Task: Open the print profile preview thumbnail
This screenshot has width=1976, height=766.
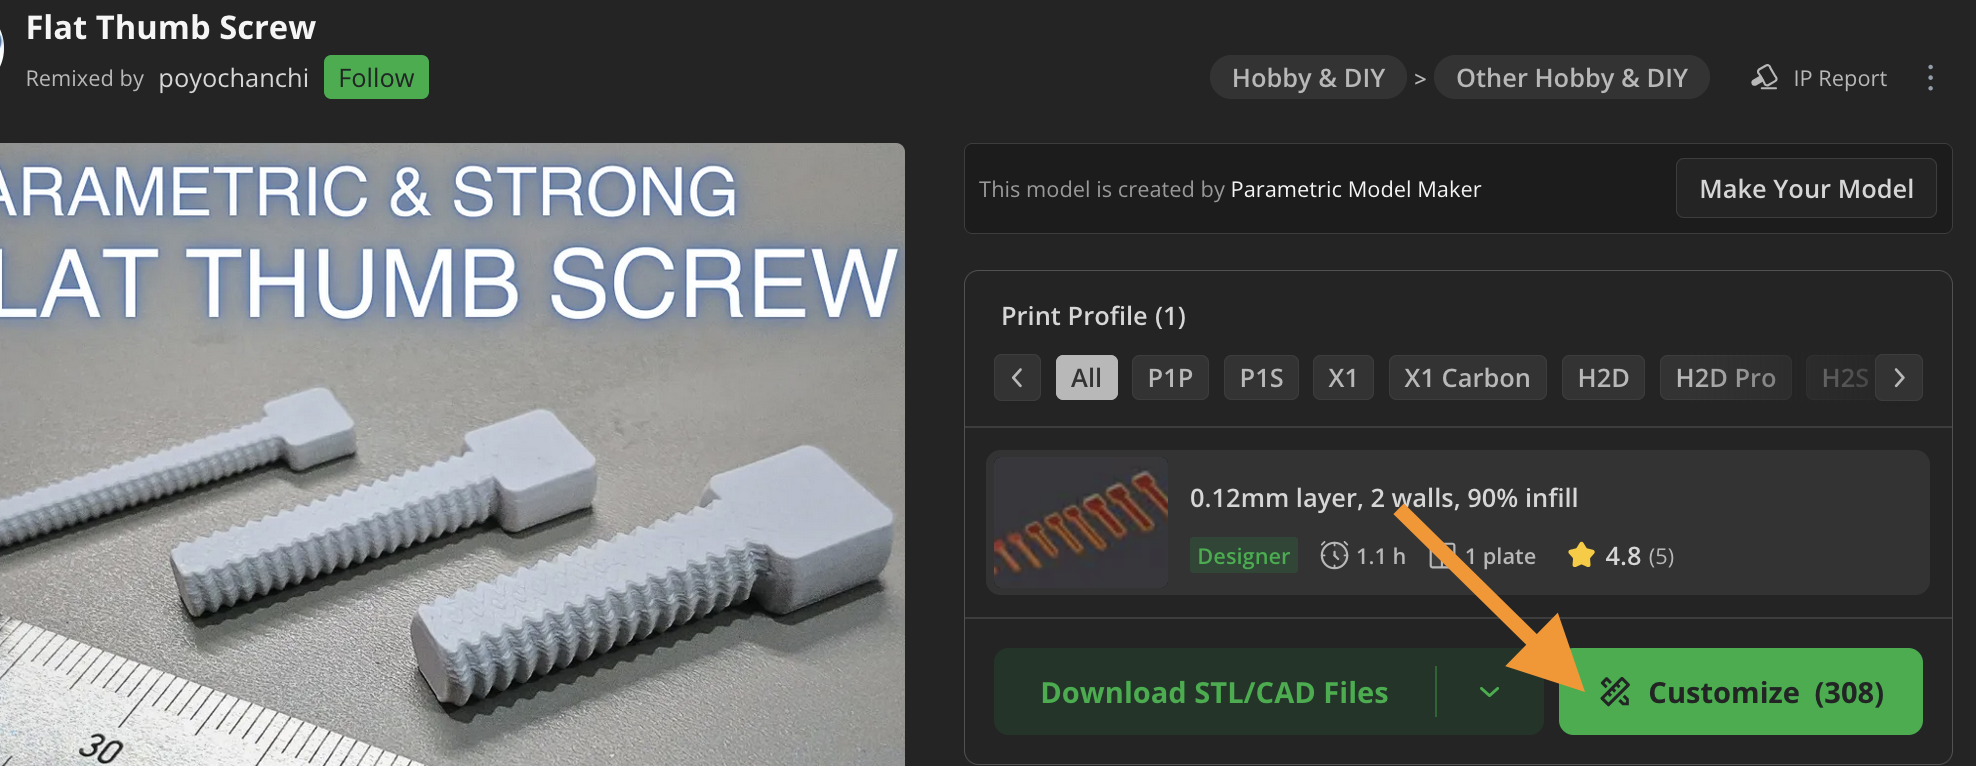Action: (x=1080, y=522)
